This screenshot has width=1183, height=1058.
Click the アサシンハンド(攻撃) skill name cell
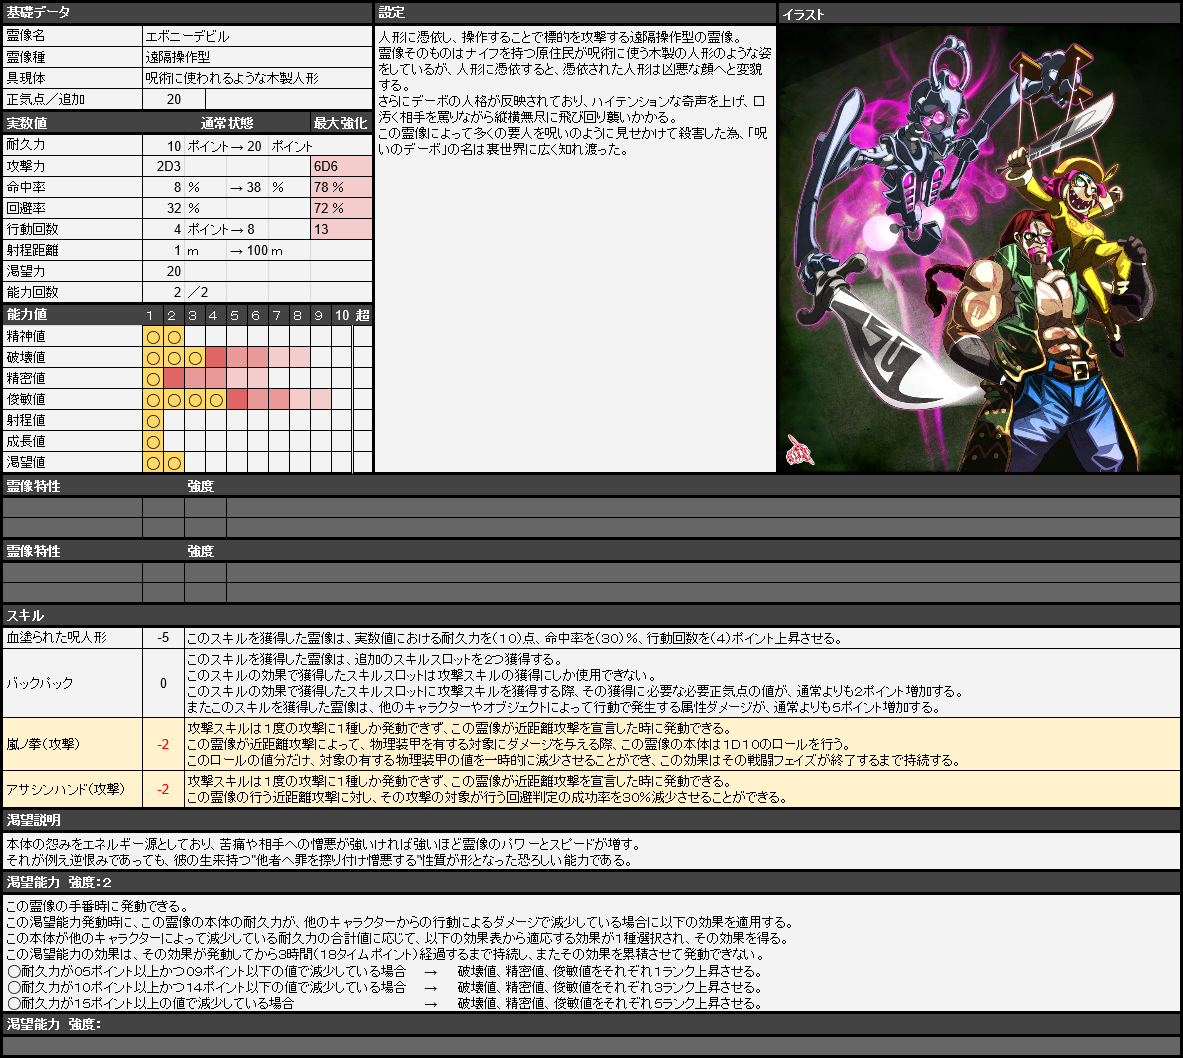click(x=72, y=789)
